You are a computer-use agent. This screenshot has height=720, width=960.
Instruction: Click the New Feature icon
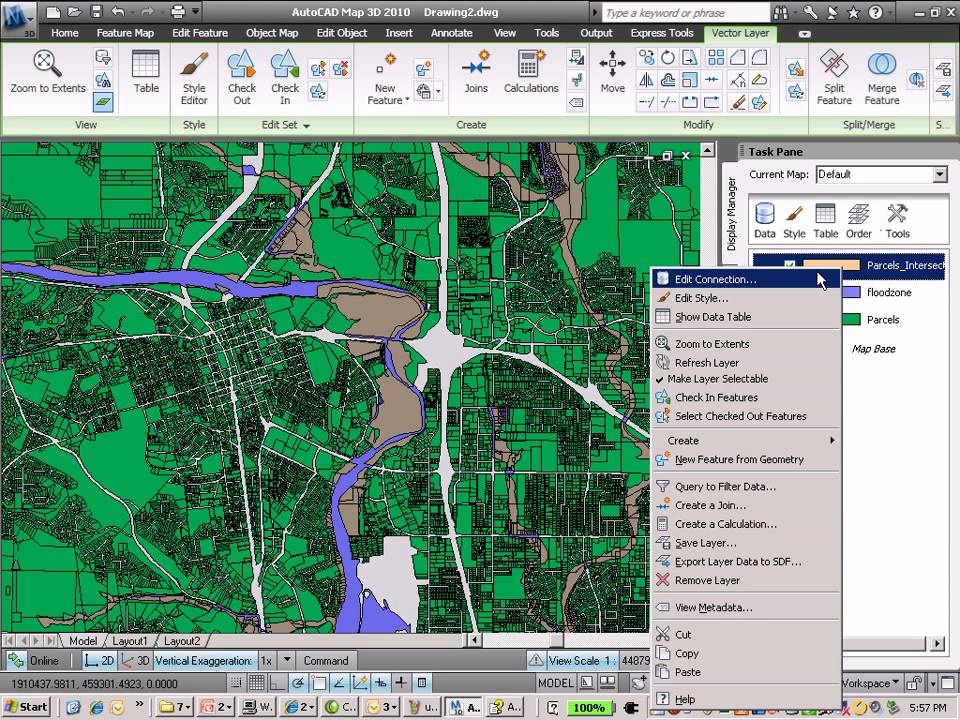pyautogui.click(x=386, y=64)
